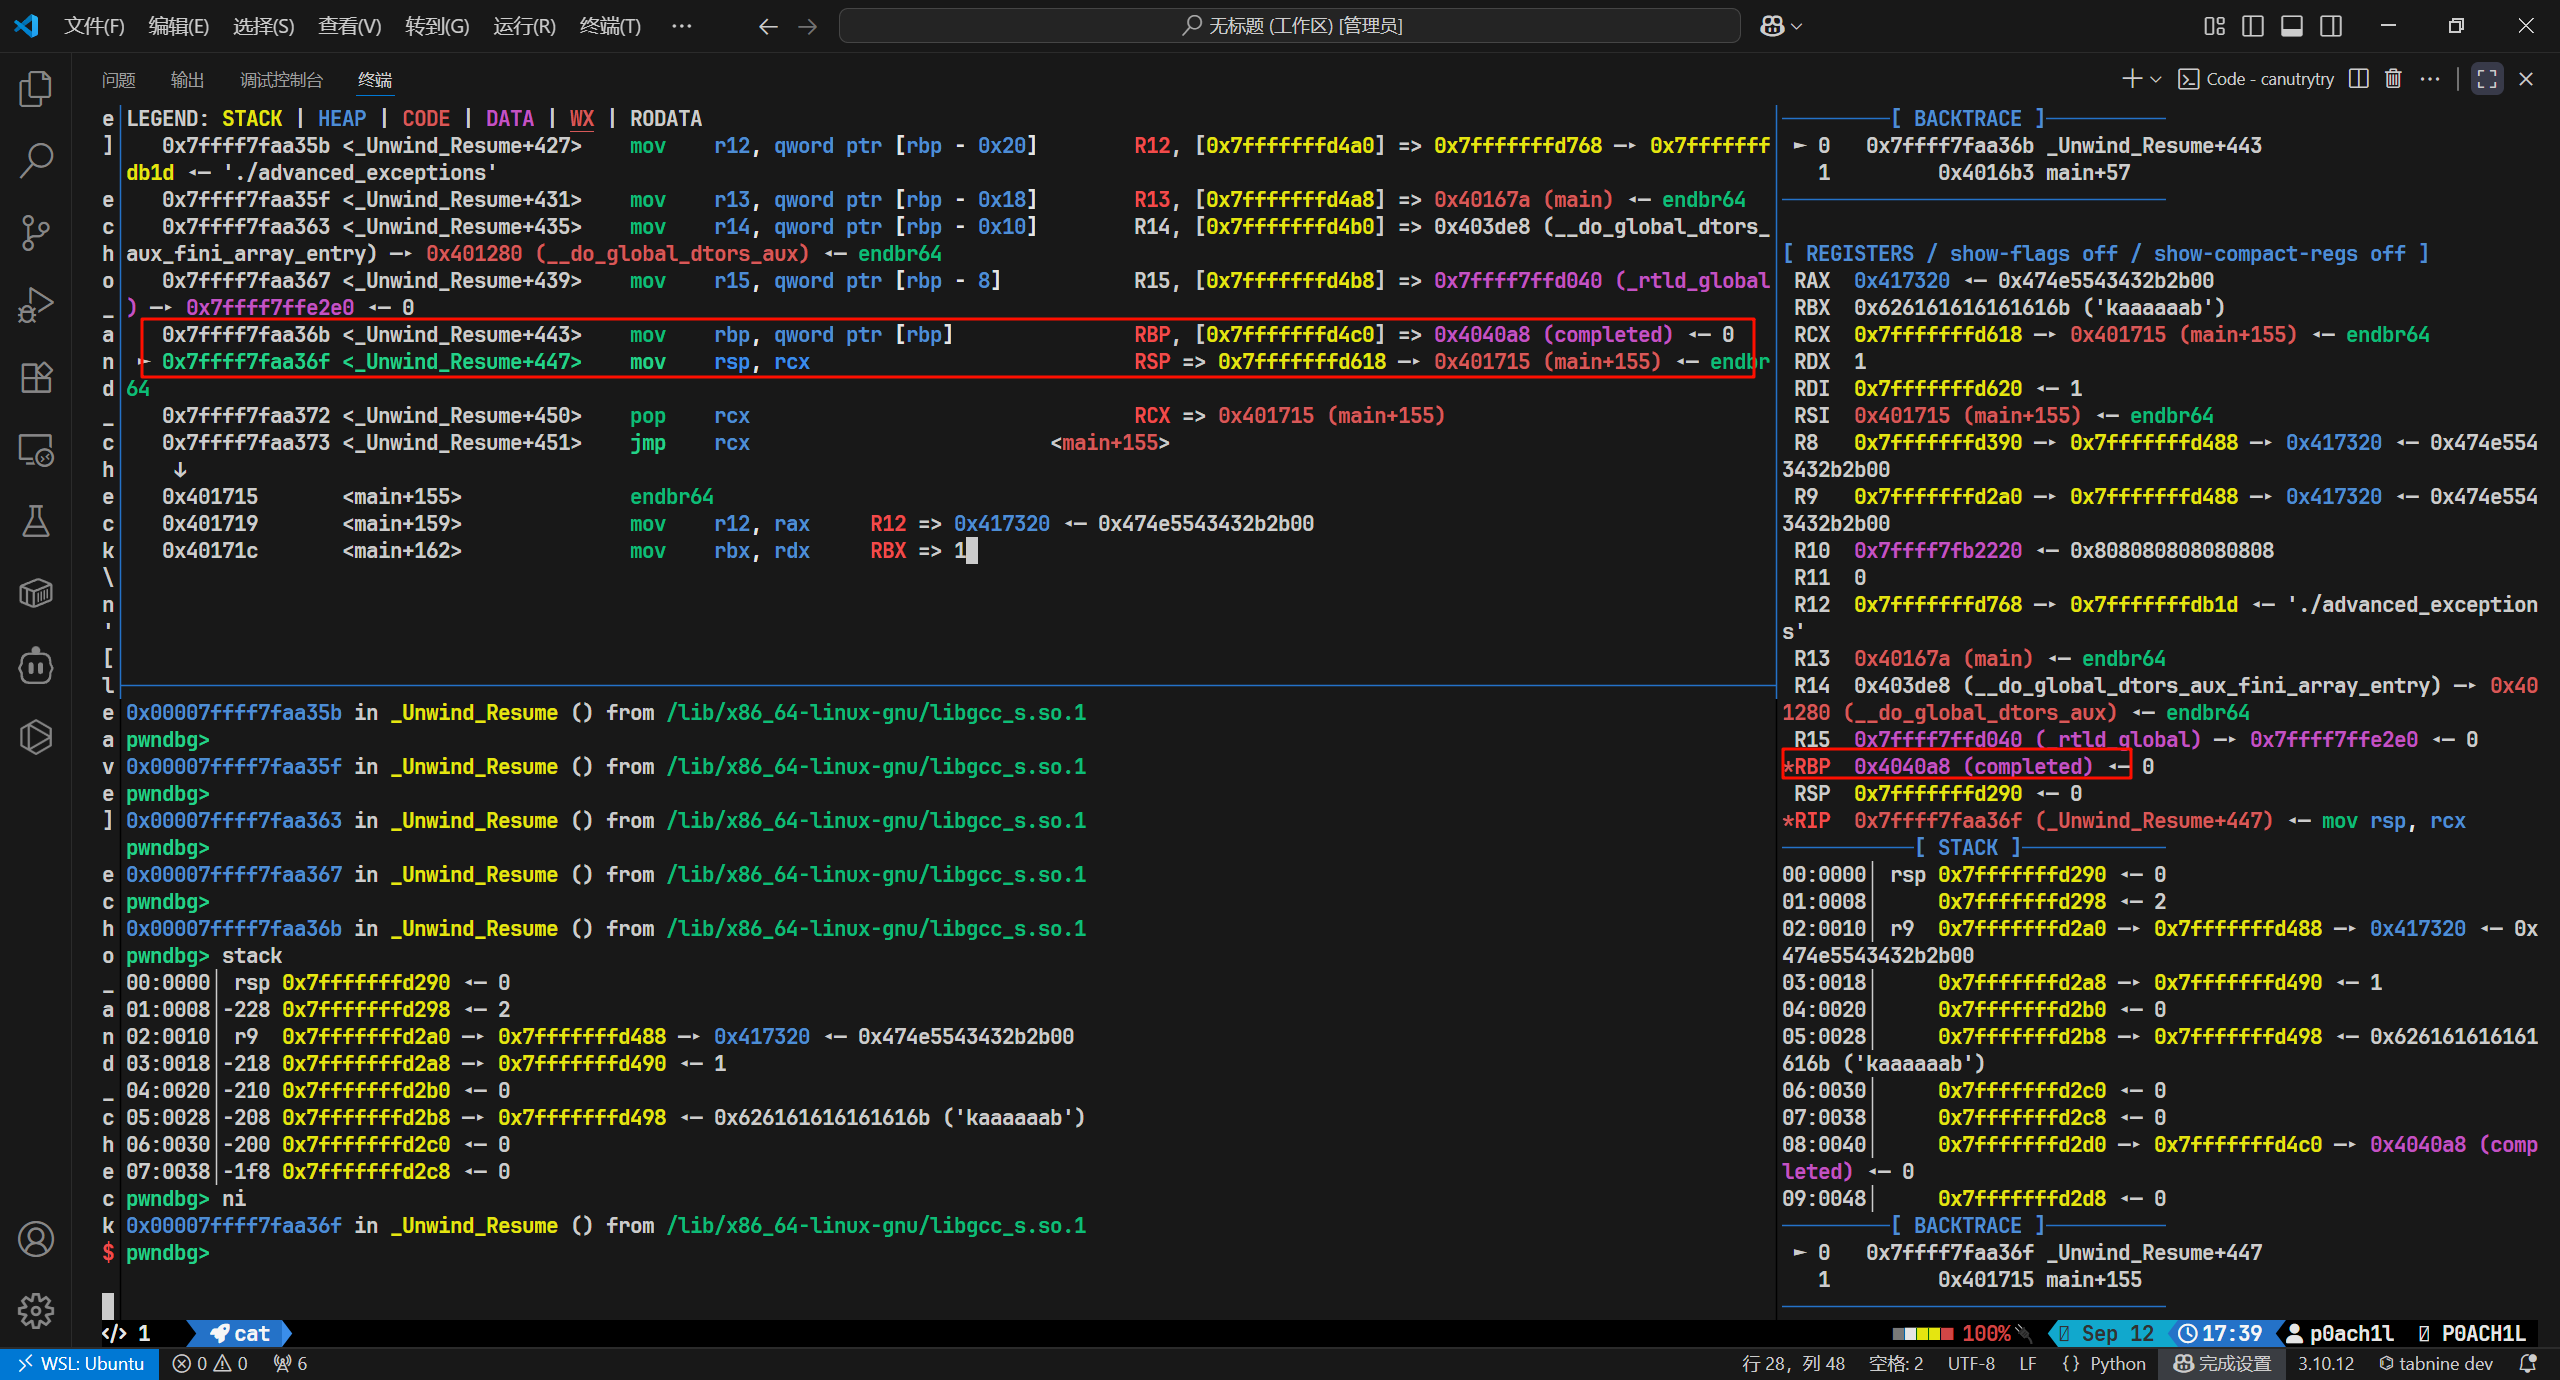Open the 终端(T) menu
Image resolution: width=2560 pixels, height=1380 pixels.
[x=610, y=26]
